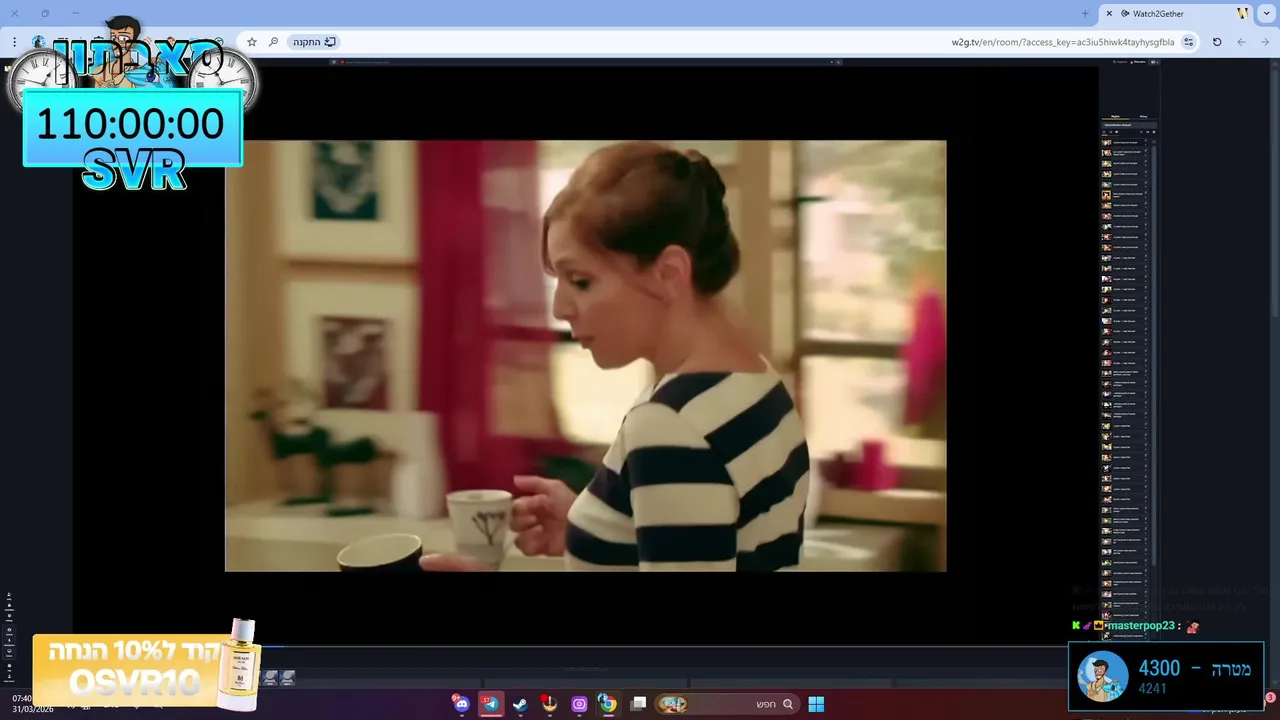Open the purple camera app in taskbar
Viewport: 1280px width, 720px height.
(579, 704)
